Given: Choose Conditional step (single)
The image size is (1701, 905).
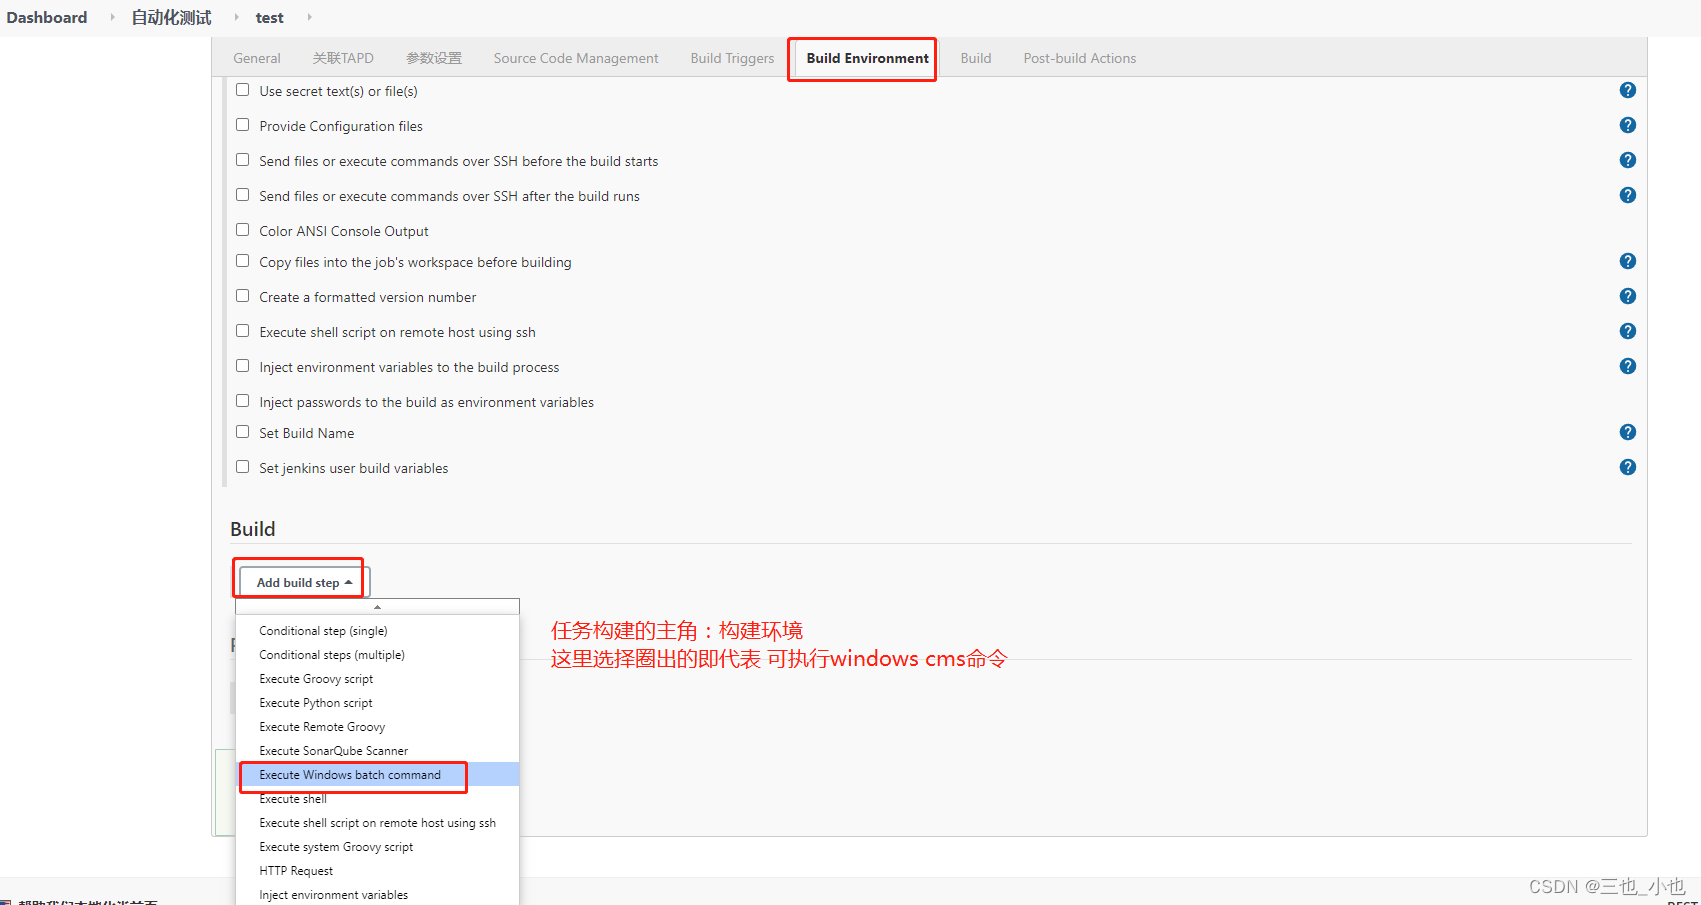Looking at the screenshot, I should pyautogui.click(x=377, y=631).
